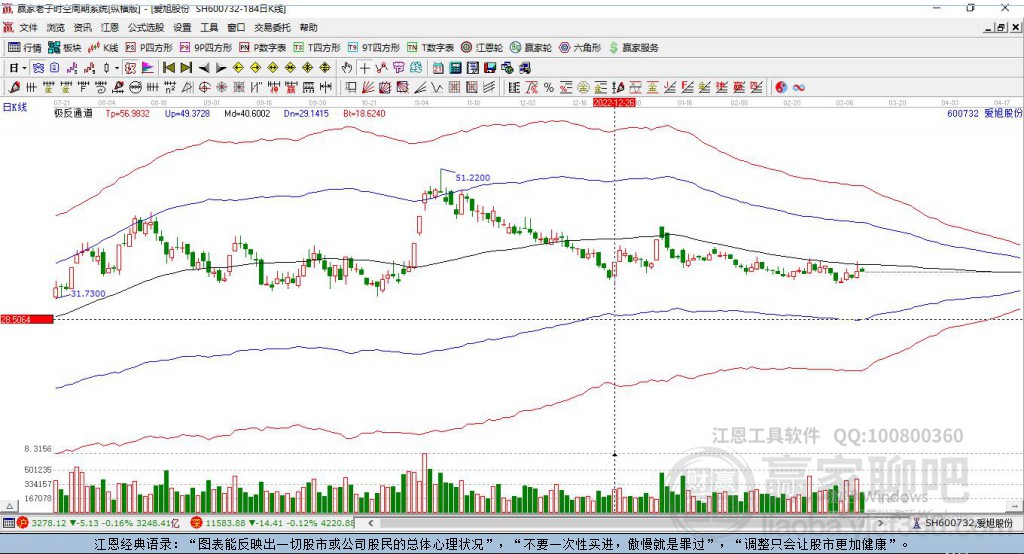The width and height of the screenshot is (1024, 554).
Task: Click the 沪 Shanghai index icon
Action: coord(23,523)
